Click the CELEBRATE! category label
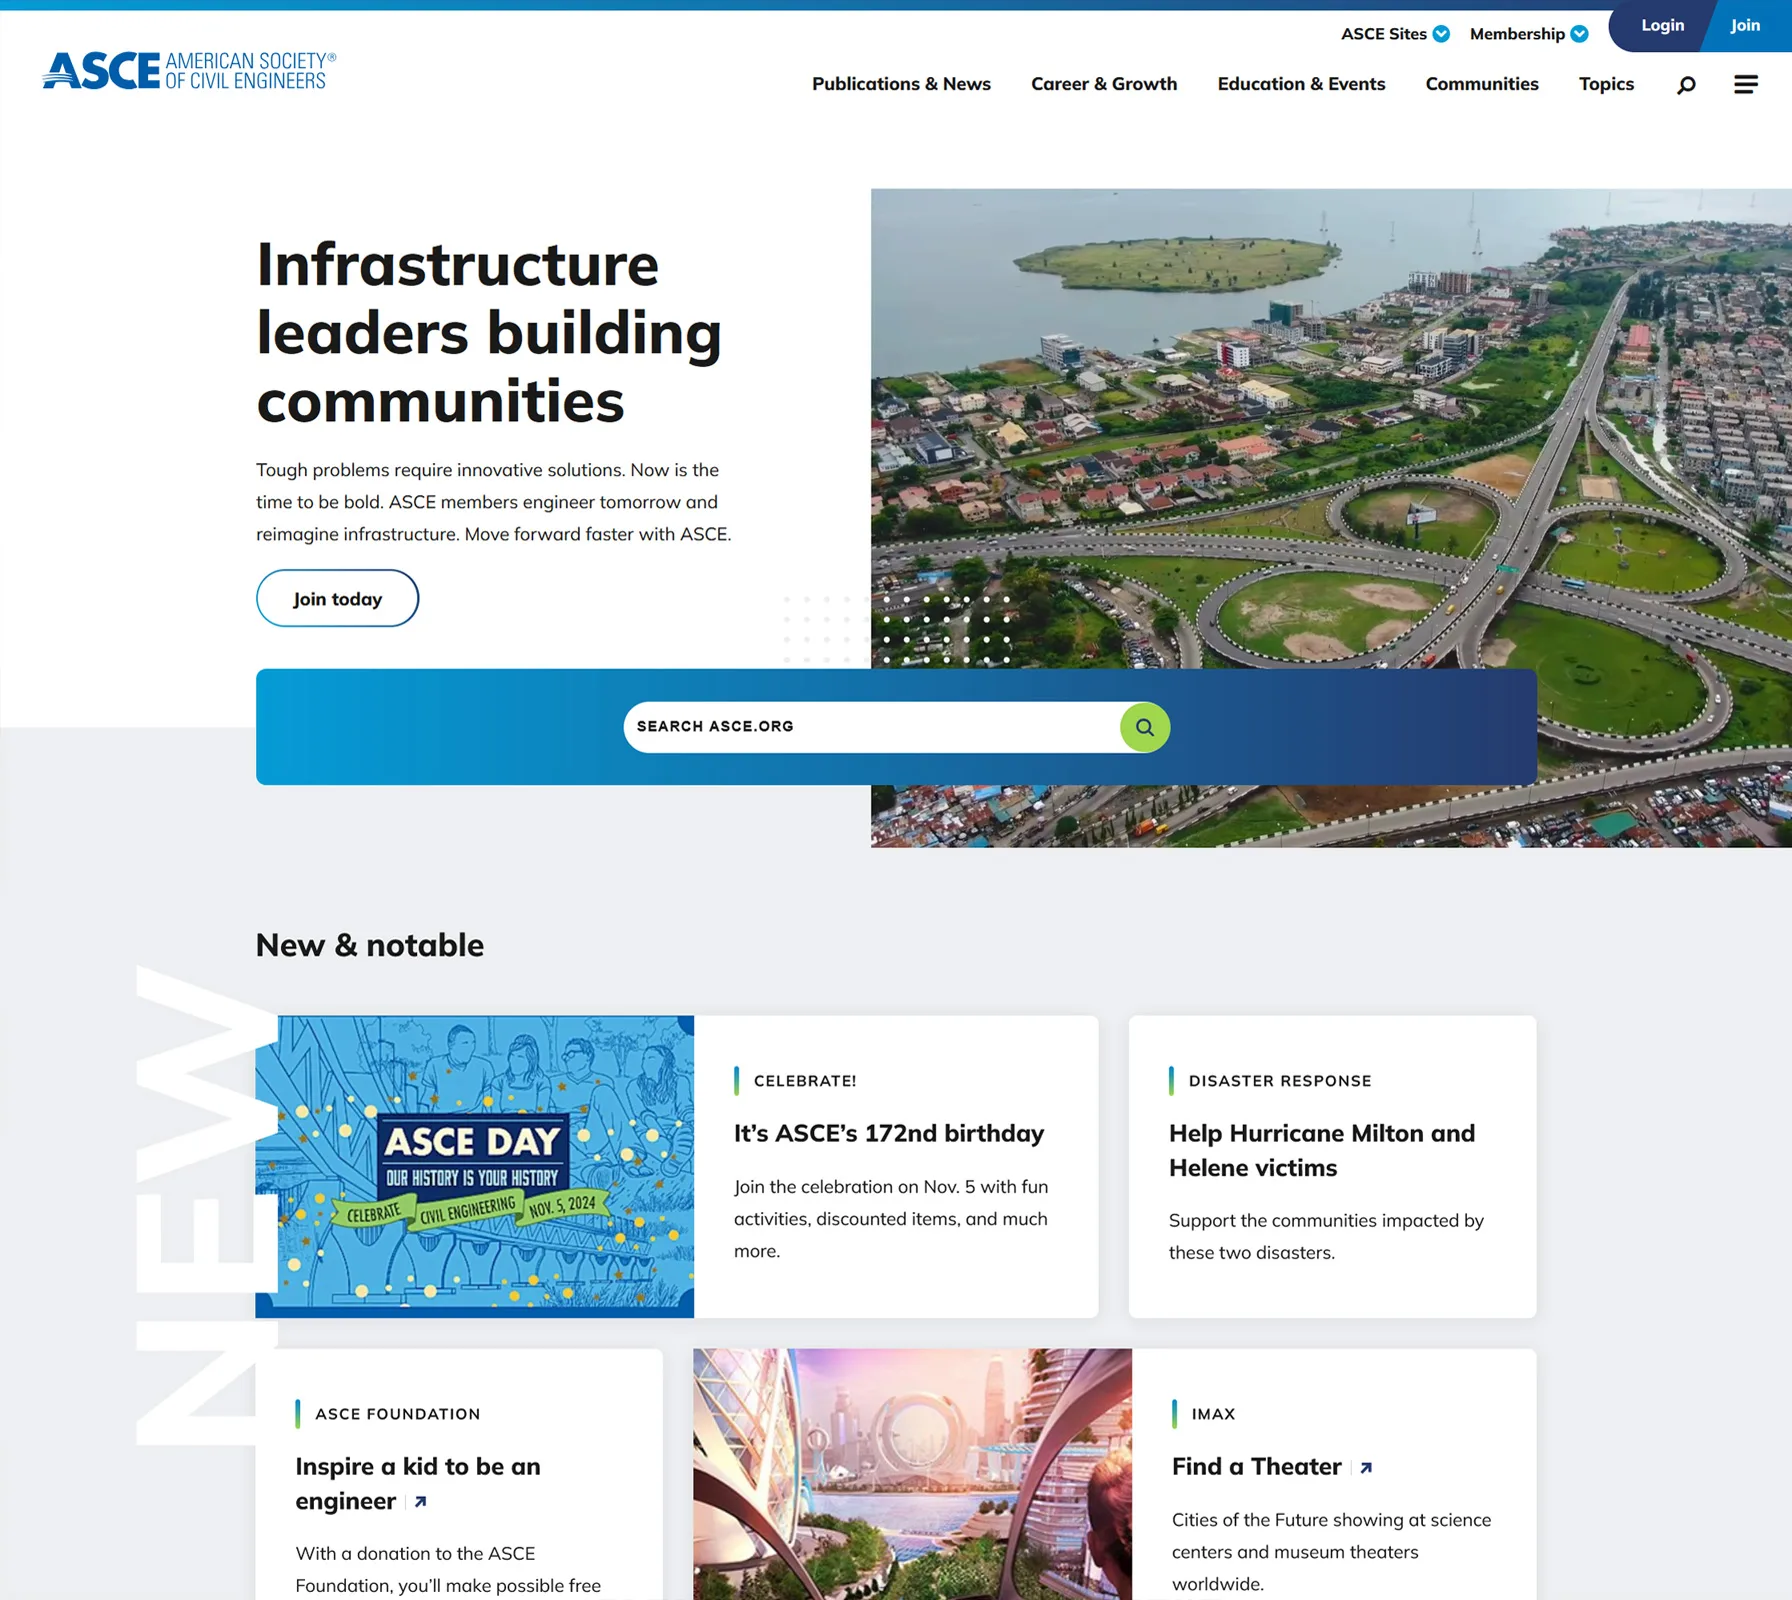 (805, 1081)
